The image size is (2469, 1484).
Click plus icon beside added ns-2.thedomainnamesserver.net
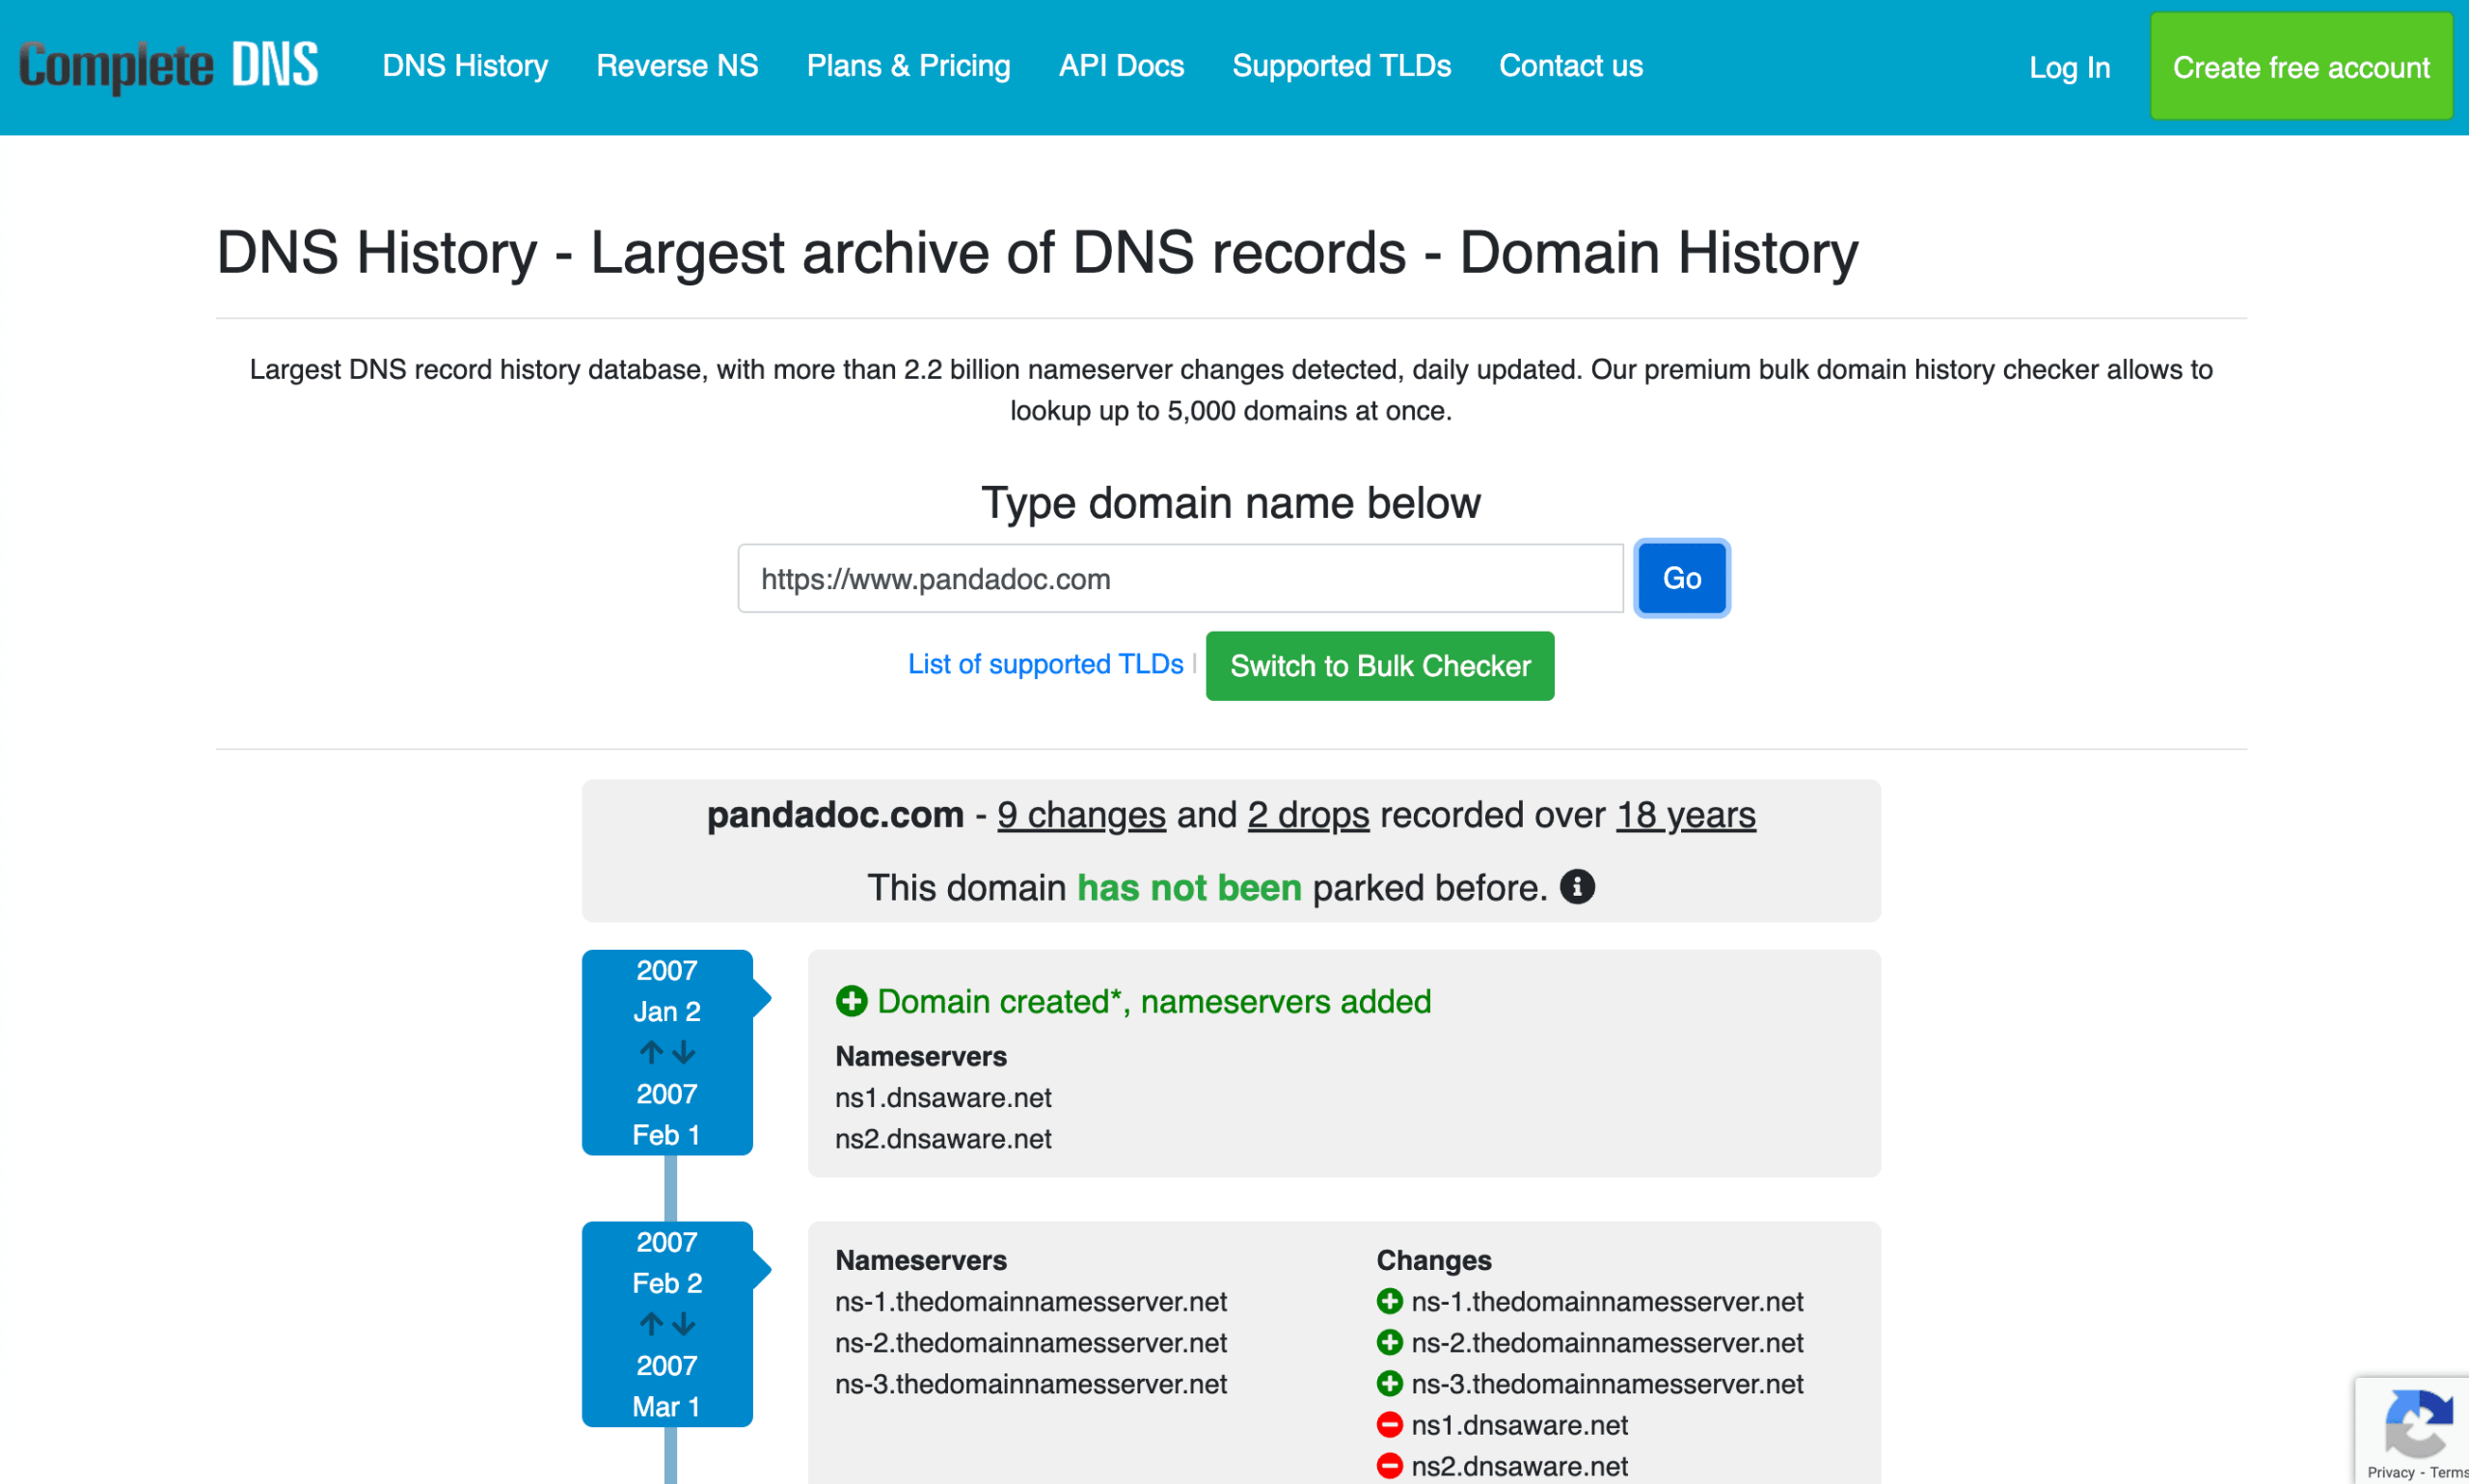click(x=1389, y=1342)
